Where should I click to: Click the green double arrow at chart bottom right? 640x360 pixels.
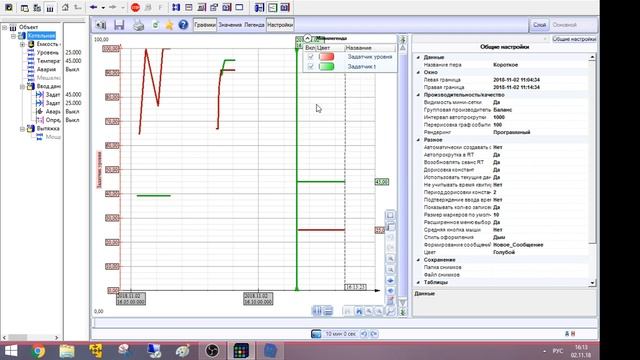(403, 312)
